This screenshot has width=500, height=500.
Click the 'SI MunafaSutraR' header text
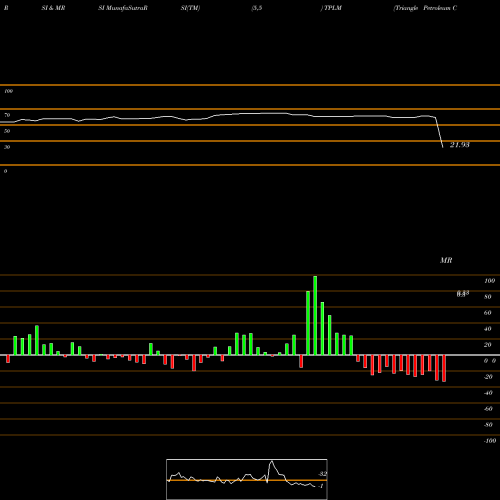pyautogui.click(x=123, y=8)
